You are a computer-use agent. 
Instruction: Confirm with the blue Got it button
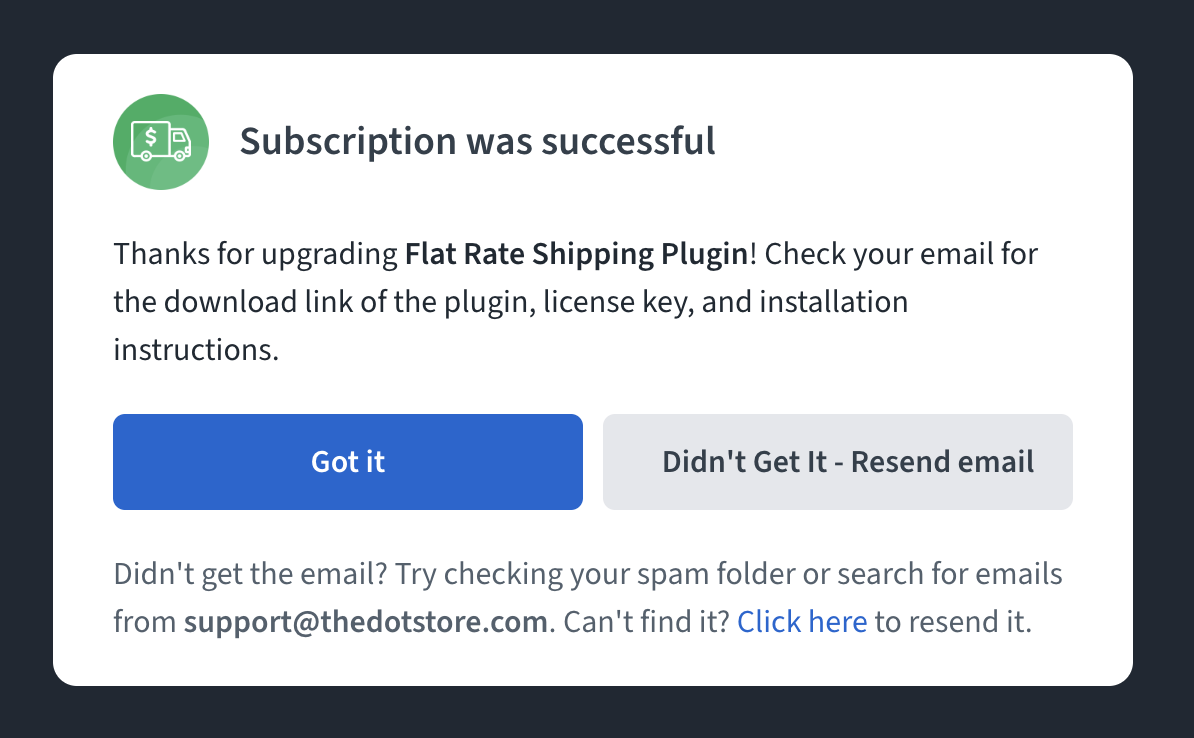(x=348, y=462)
